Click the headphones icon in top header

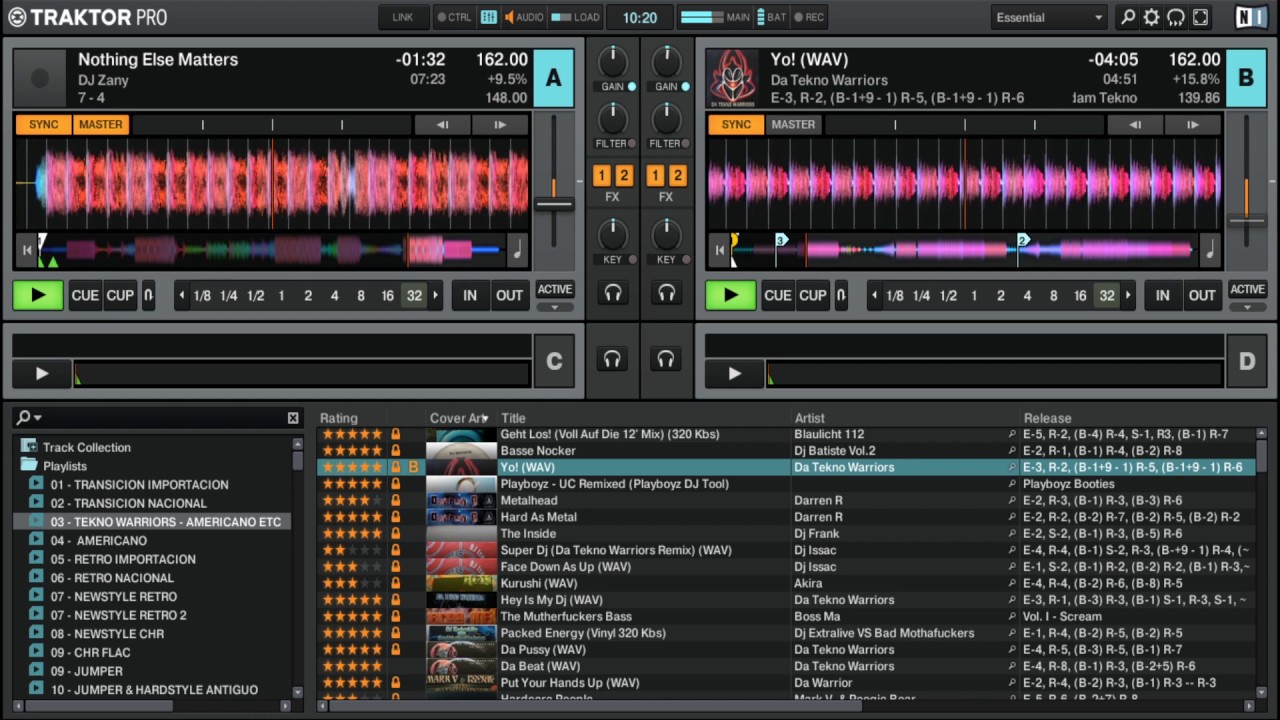click(x=1176, y=17)
